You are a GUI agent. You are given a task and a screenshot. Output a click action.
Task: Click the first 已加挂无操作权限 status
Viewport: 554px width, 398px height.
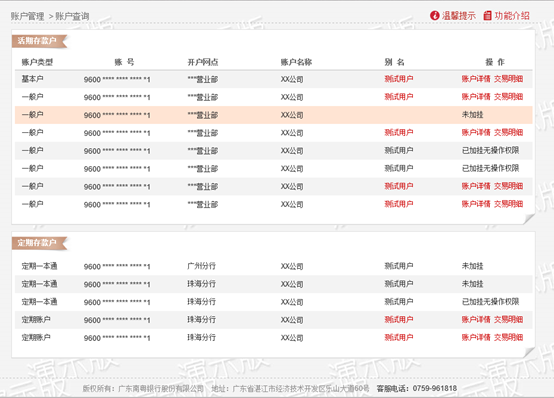(x=490, y=150)
